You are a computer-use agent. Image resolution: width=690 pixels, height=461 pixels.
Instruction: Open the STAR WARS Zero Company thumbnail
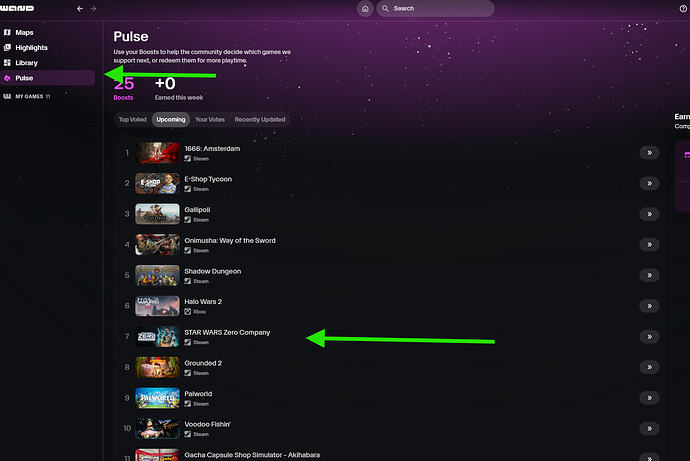[158, 337]
